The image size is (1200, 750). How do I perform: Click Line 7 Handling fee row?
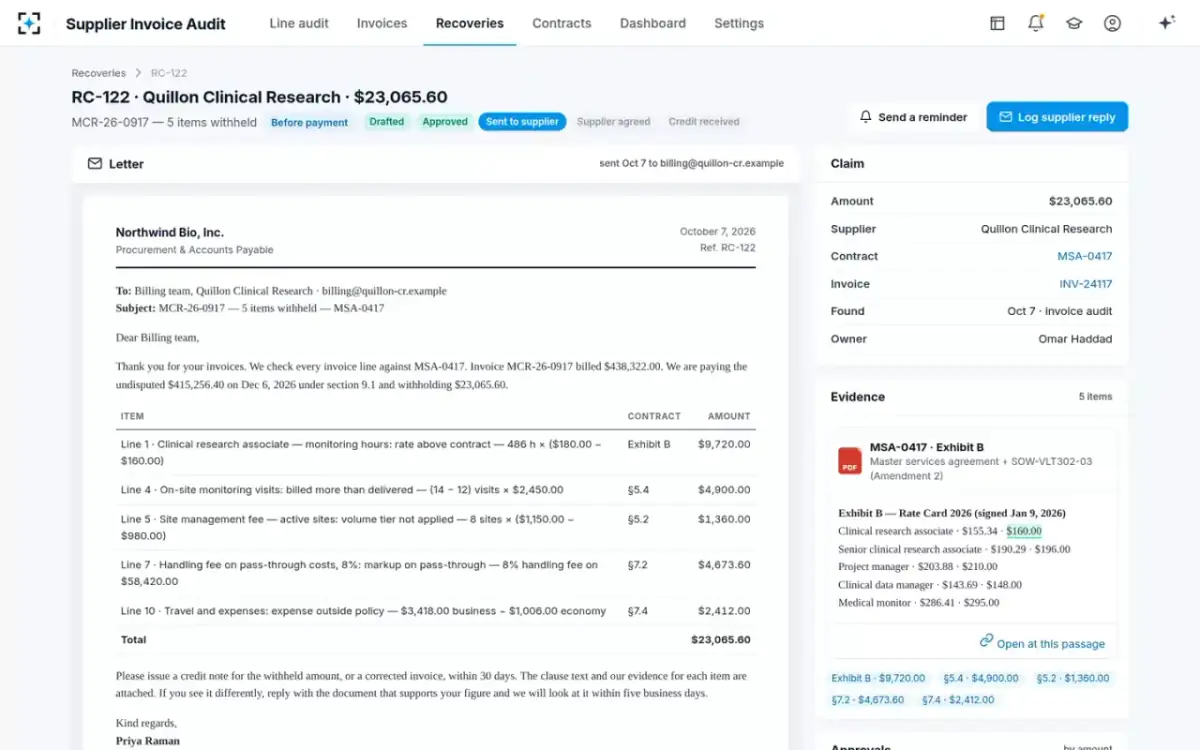[x=435, y=573]
